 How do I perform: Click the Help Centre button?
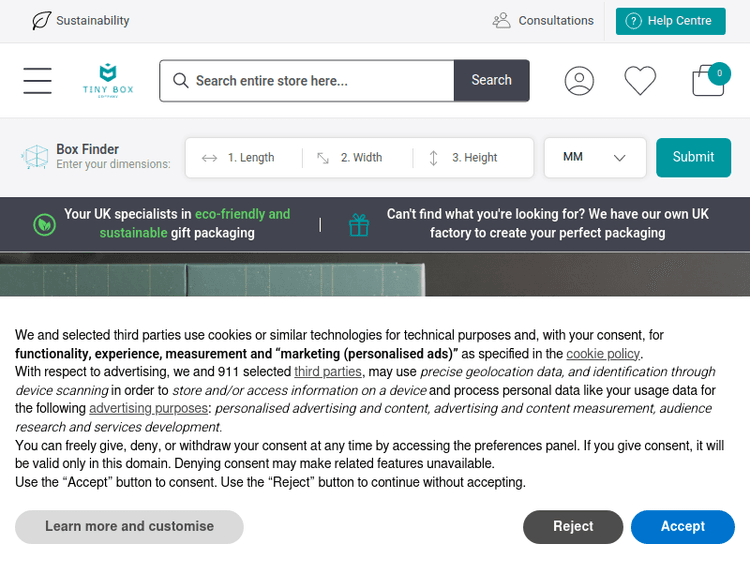tap(670, 21)
